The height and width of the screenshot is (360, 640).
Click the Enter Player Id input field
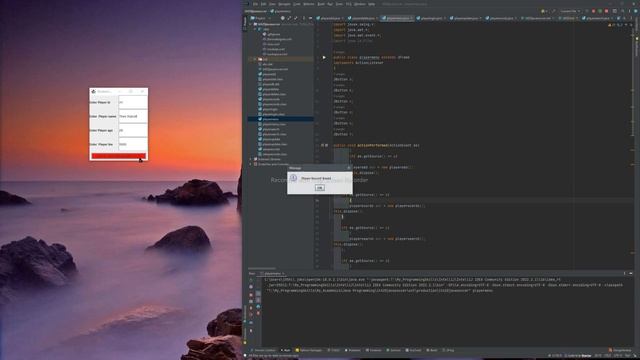pyautogui.click(x=133, y=102)
